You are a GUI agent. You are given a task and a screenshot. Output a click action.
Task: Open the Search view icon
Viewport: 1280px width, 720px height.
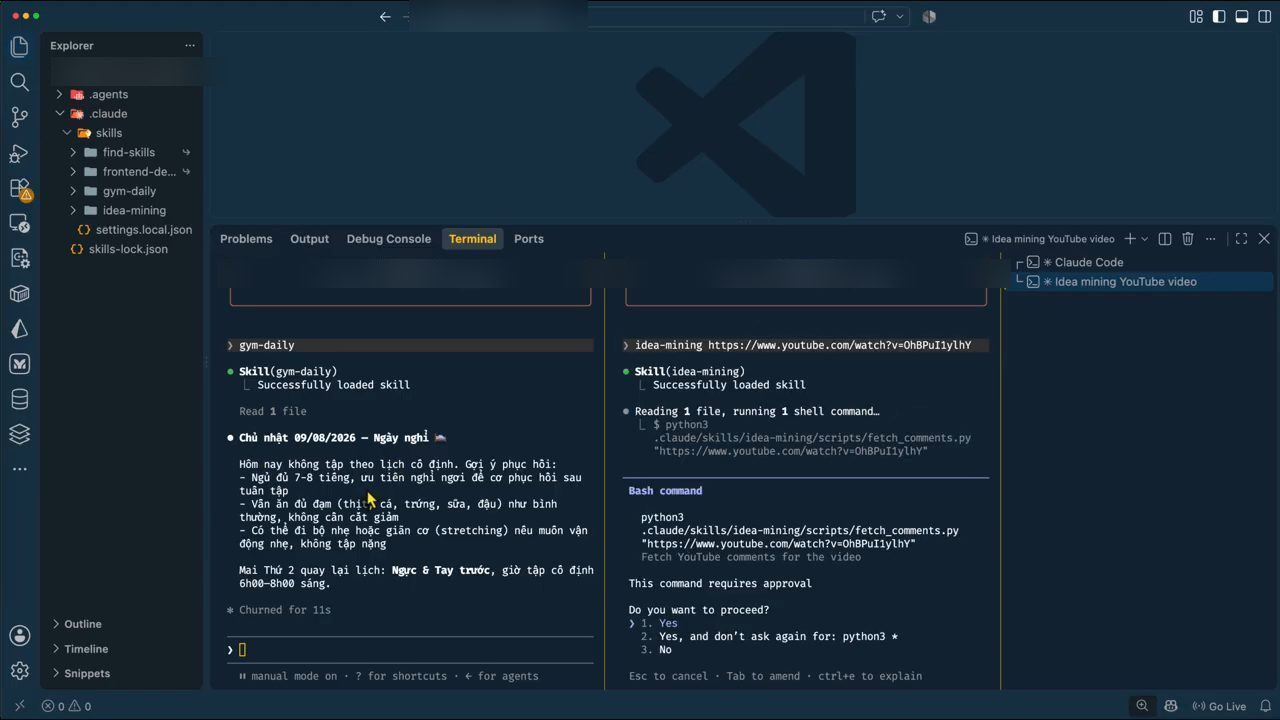click(x=19, y=82)
